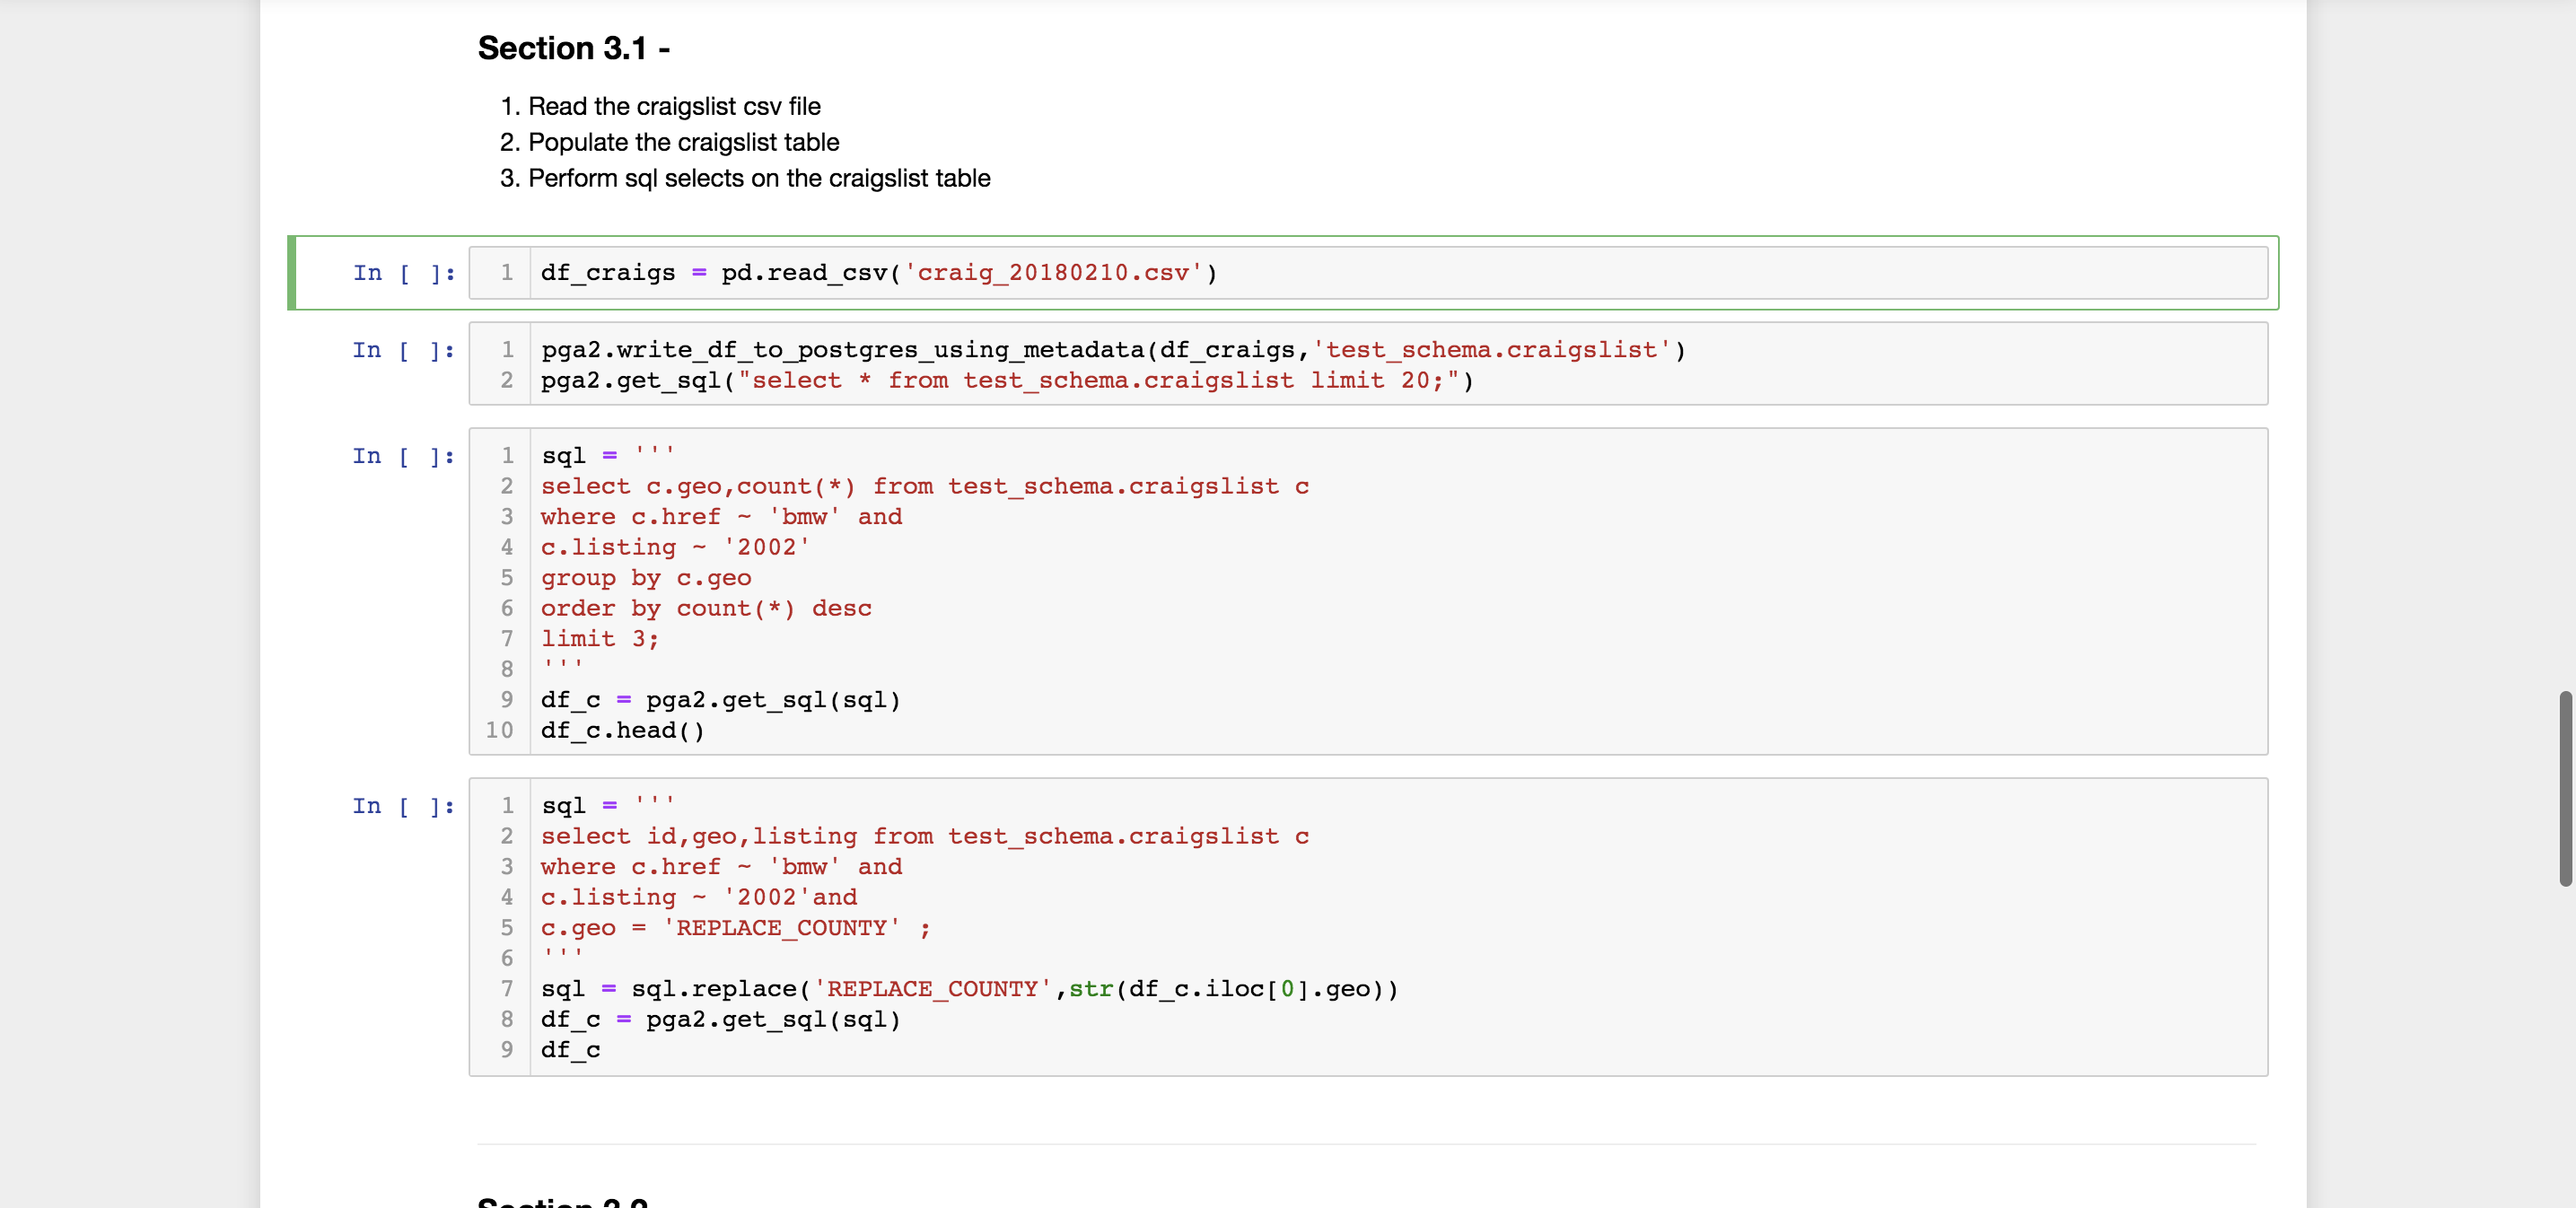Click the read_csv code cell
The width and height of the screenshot is (2576, 1208).
[x=878, y=273]
